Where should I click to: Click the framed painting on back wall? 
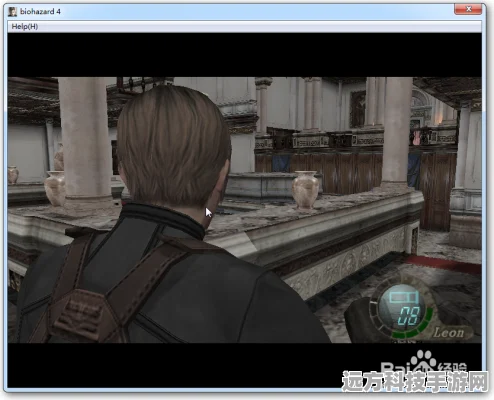point(357,109)
